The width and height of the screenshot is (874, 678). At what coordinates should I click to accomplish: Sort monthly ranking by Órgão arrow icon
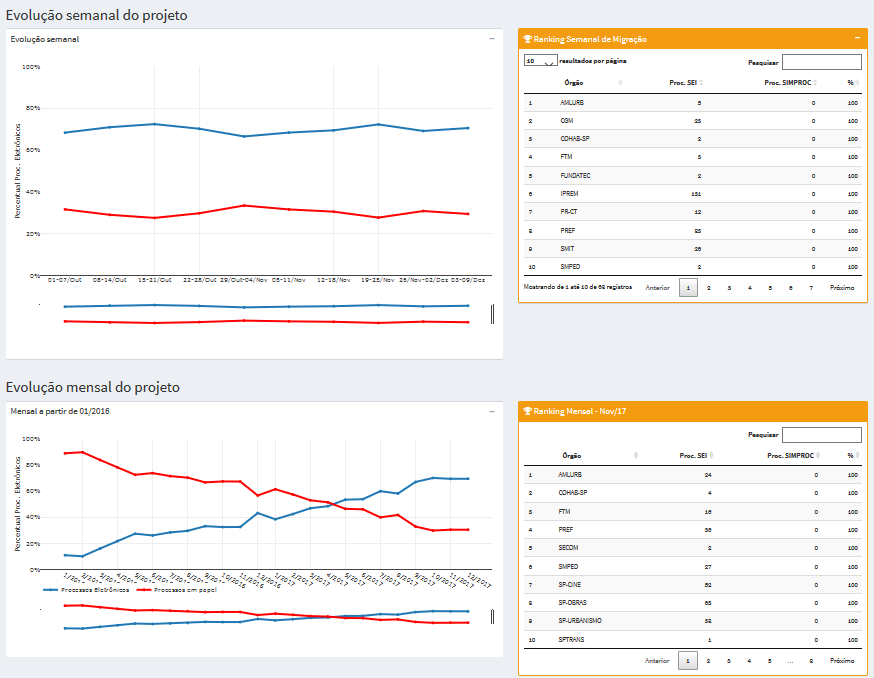[x=636, y=456]
